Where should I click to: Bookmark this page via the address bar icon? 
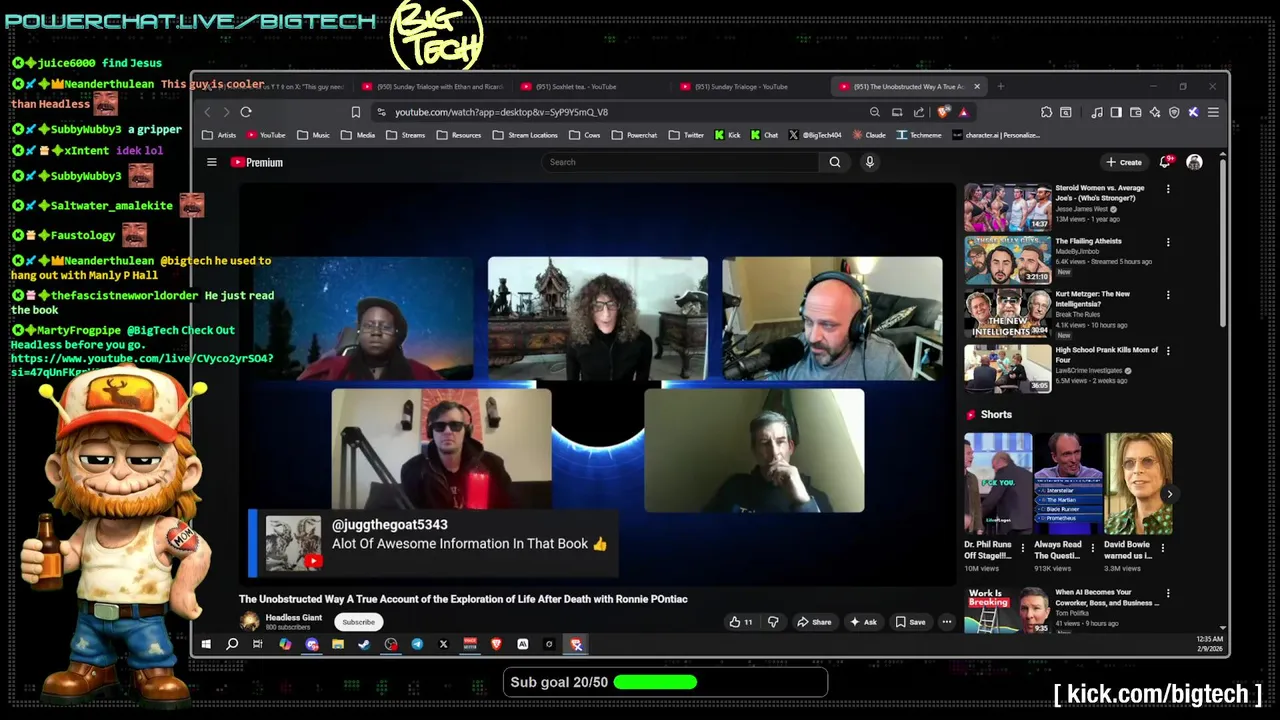(355, 112)
